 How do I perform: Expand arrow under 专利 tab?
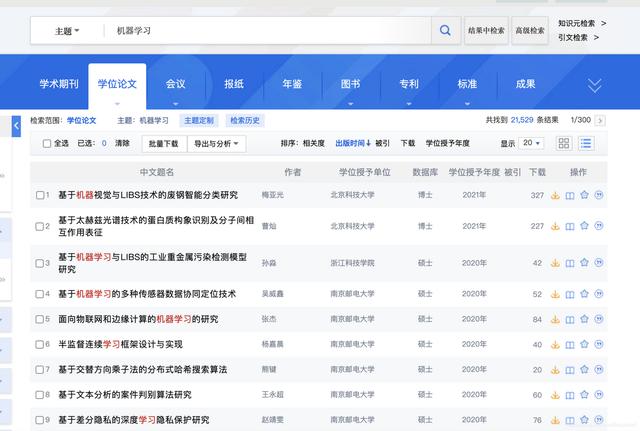(409, 104)
